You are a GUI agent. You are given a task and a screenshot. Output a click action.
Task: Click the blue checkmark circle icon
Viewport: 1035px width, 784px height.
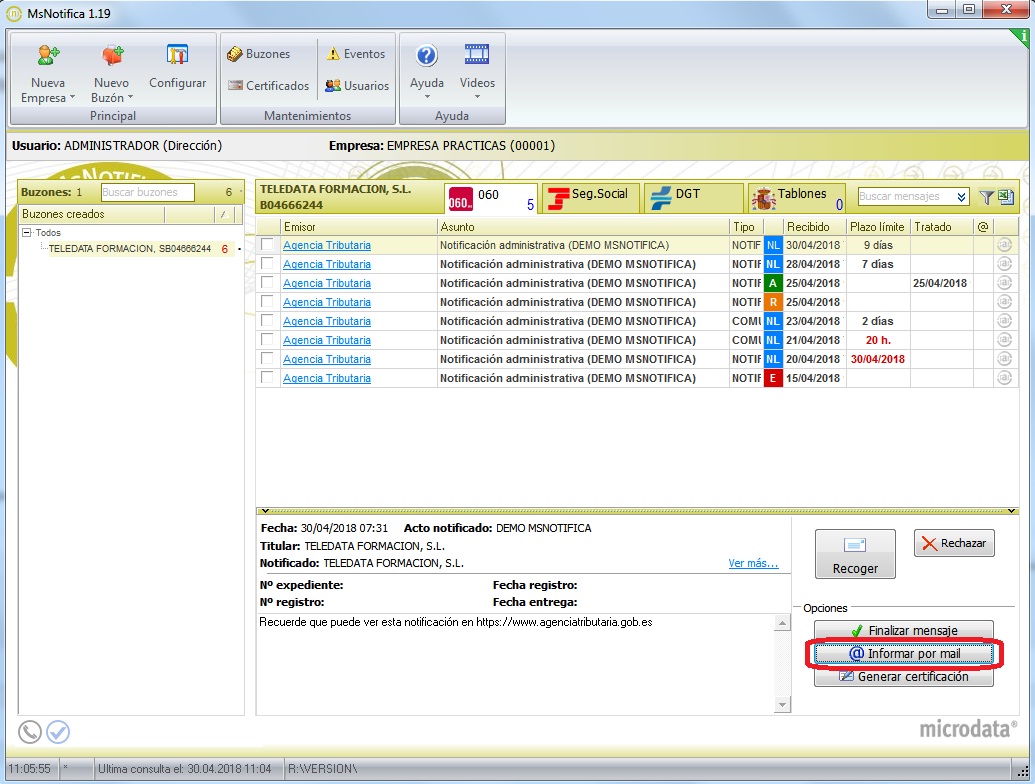(58, 732)
